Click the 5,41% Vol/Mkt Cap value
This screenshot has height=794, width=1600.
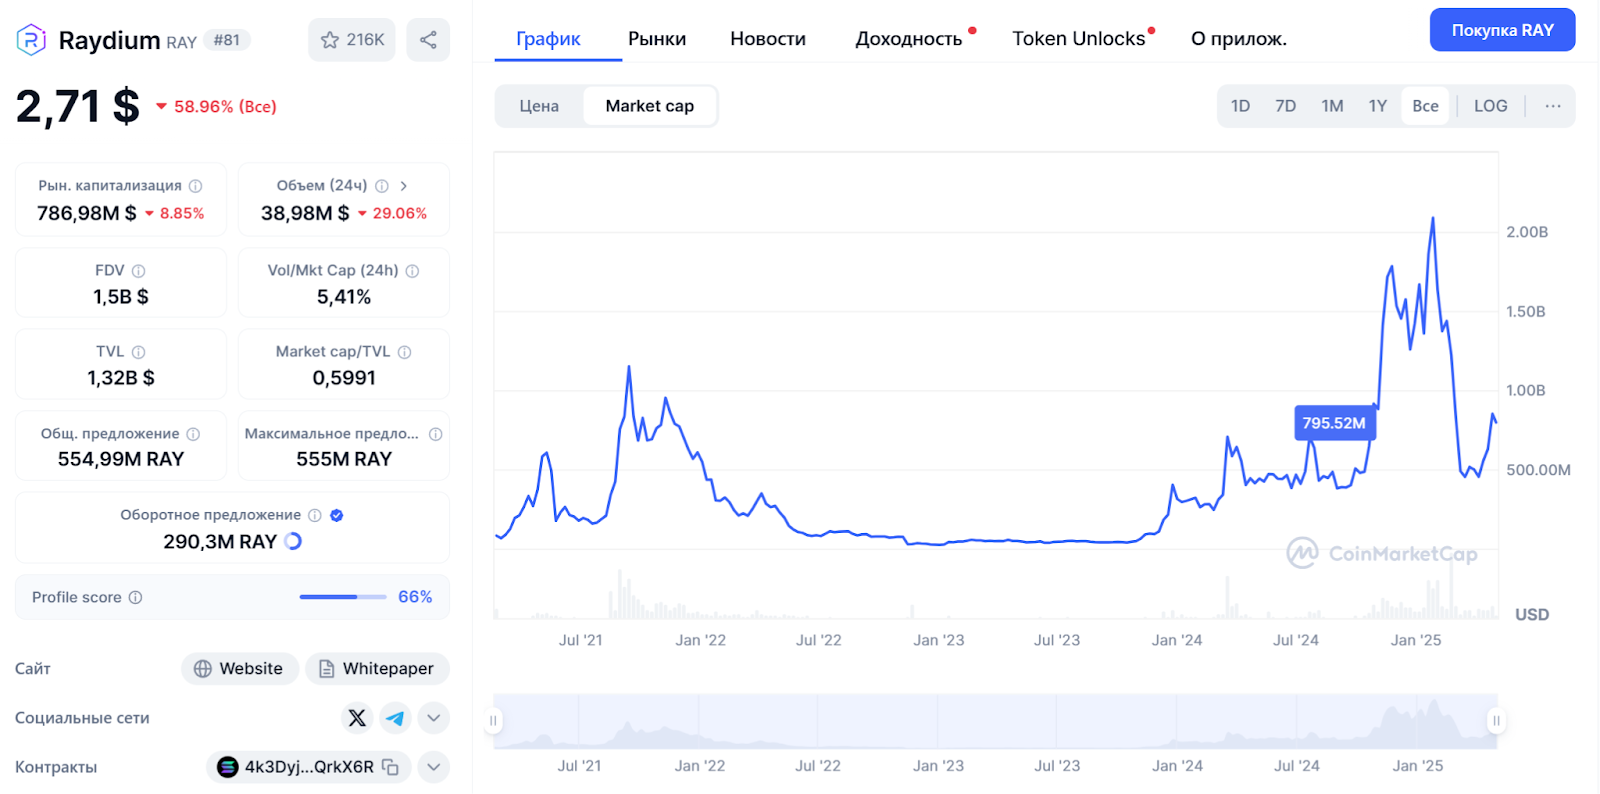pyautogui.click(x=344, y=297)
